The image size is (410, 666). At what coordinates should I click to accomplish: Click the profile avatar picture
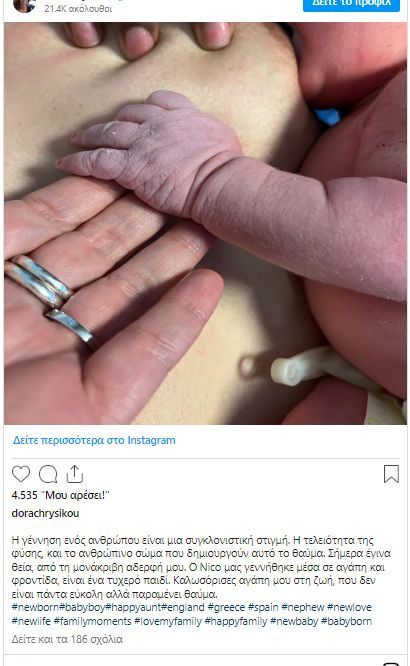[x=24, y=6]
